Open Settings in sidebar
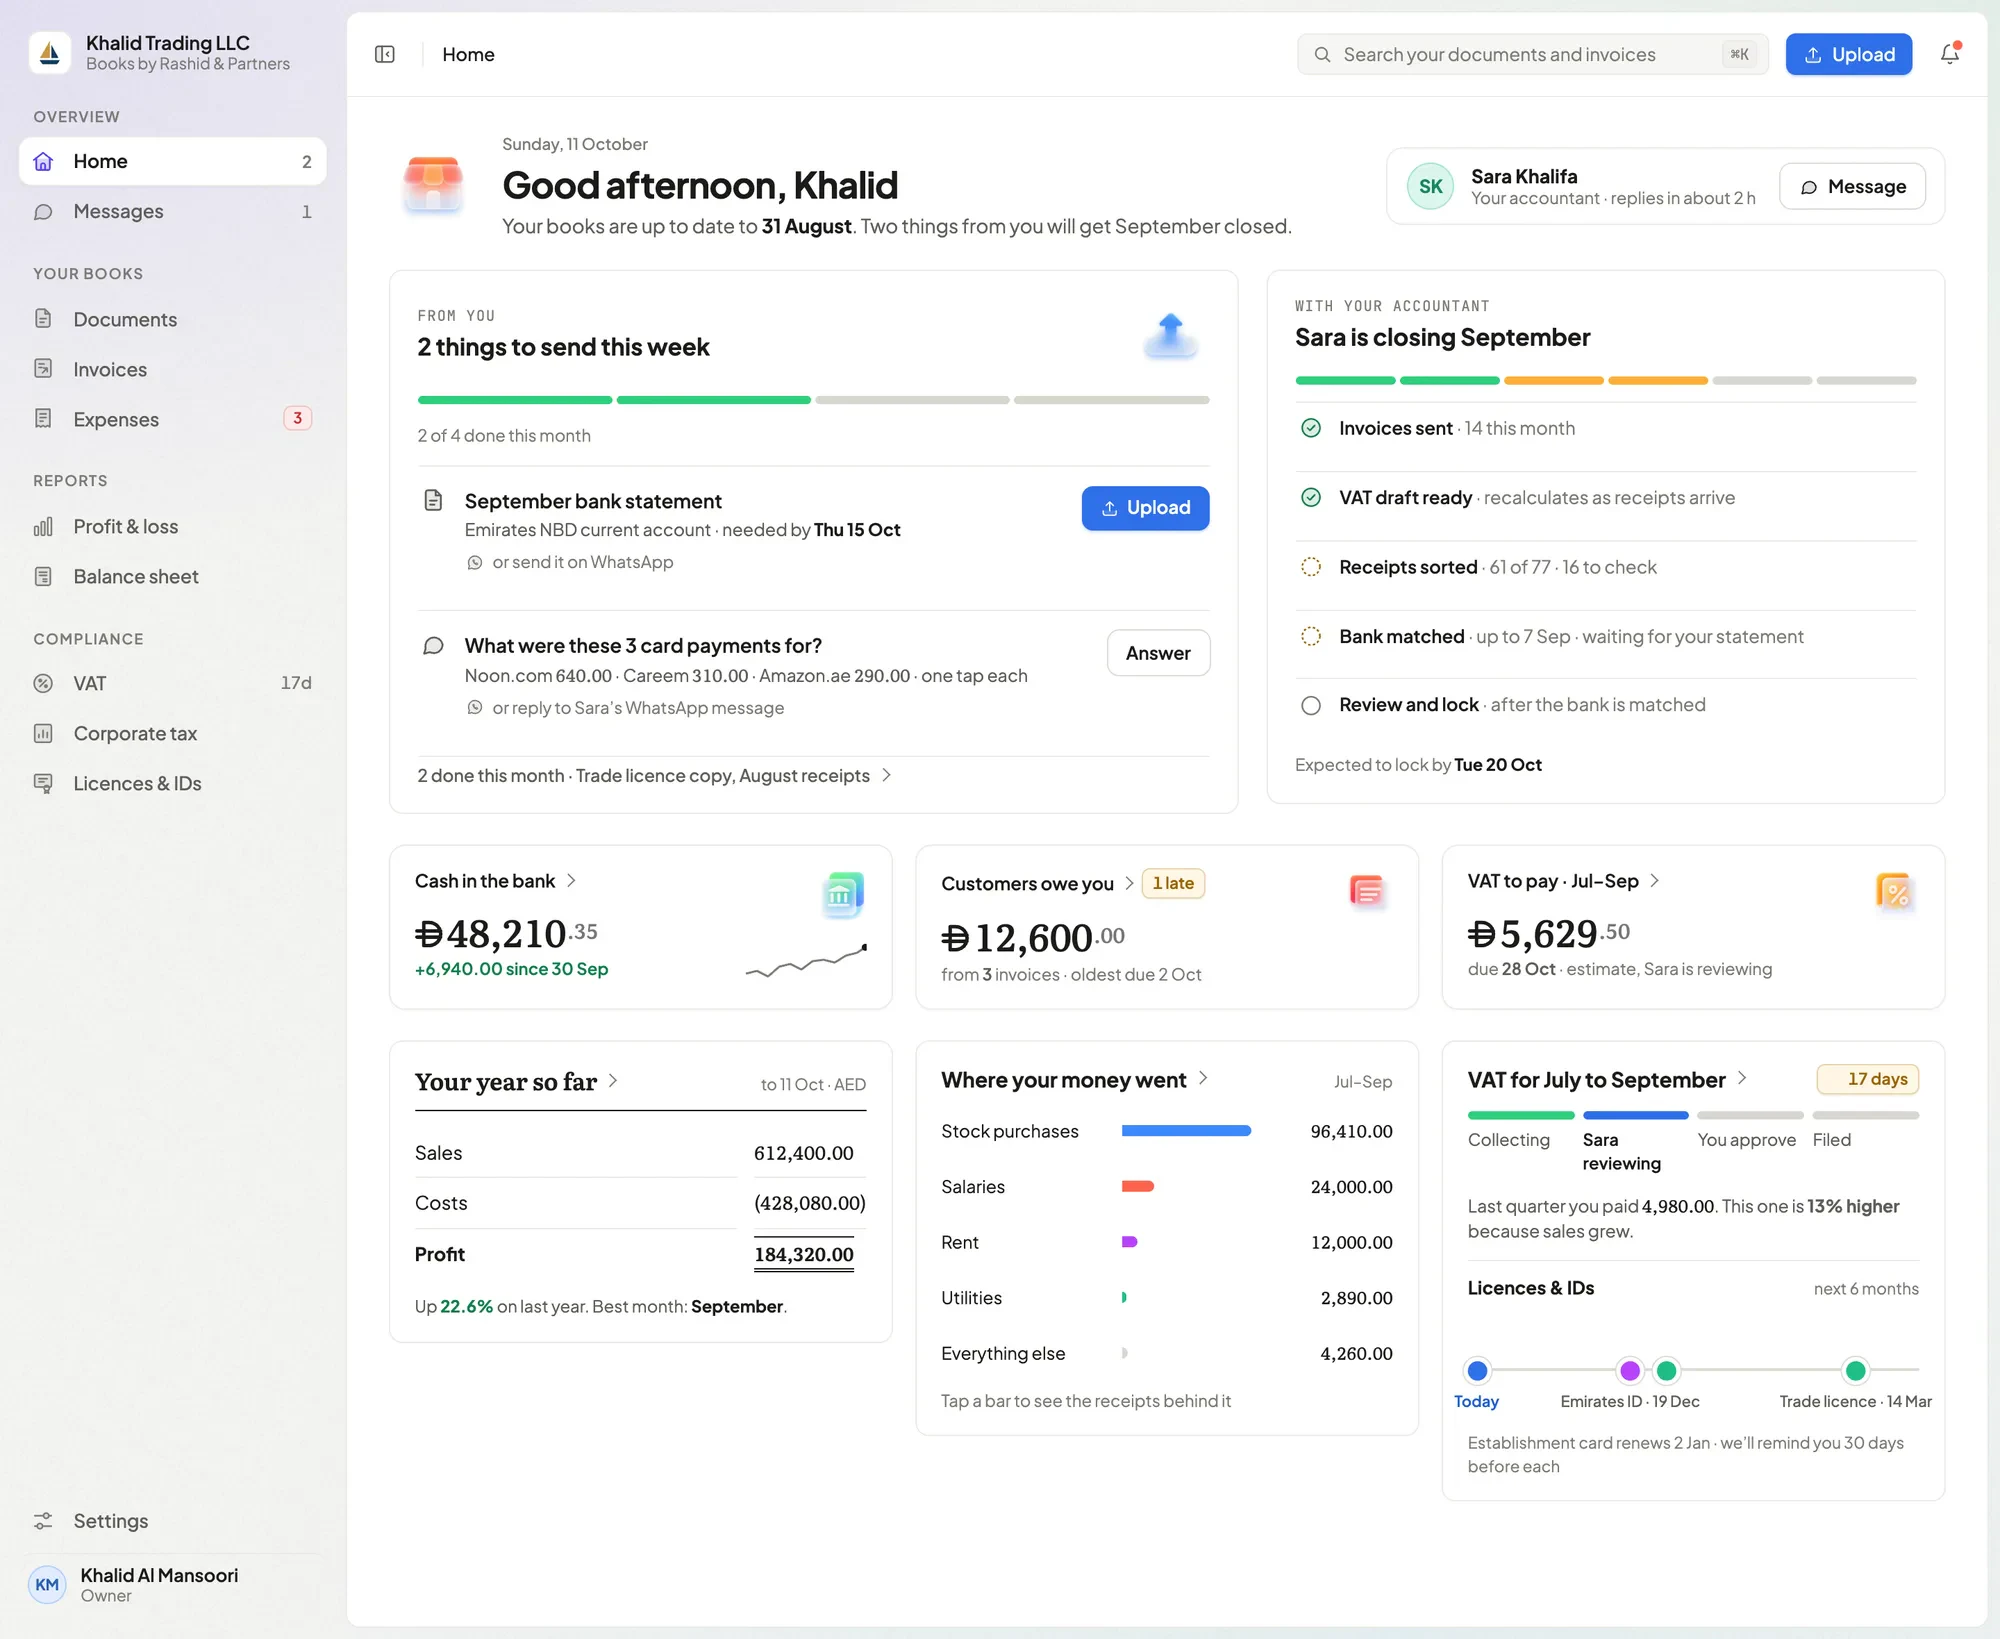Screen dimensions: 2000x1639 [x=172, y=1520]
